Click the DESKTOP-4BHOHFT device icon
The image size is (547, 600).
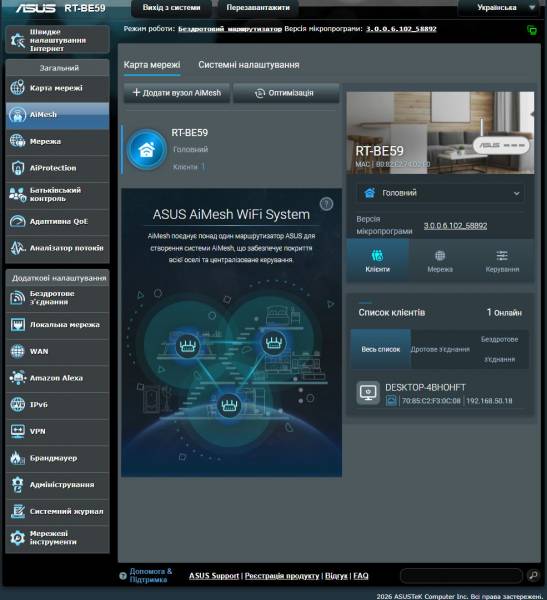coord(368,393)
